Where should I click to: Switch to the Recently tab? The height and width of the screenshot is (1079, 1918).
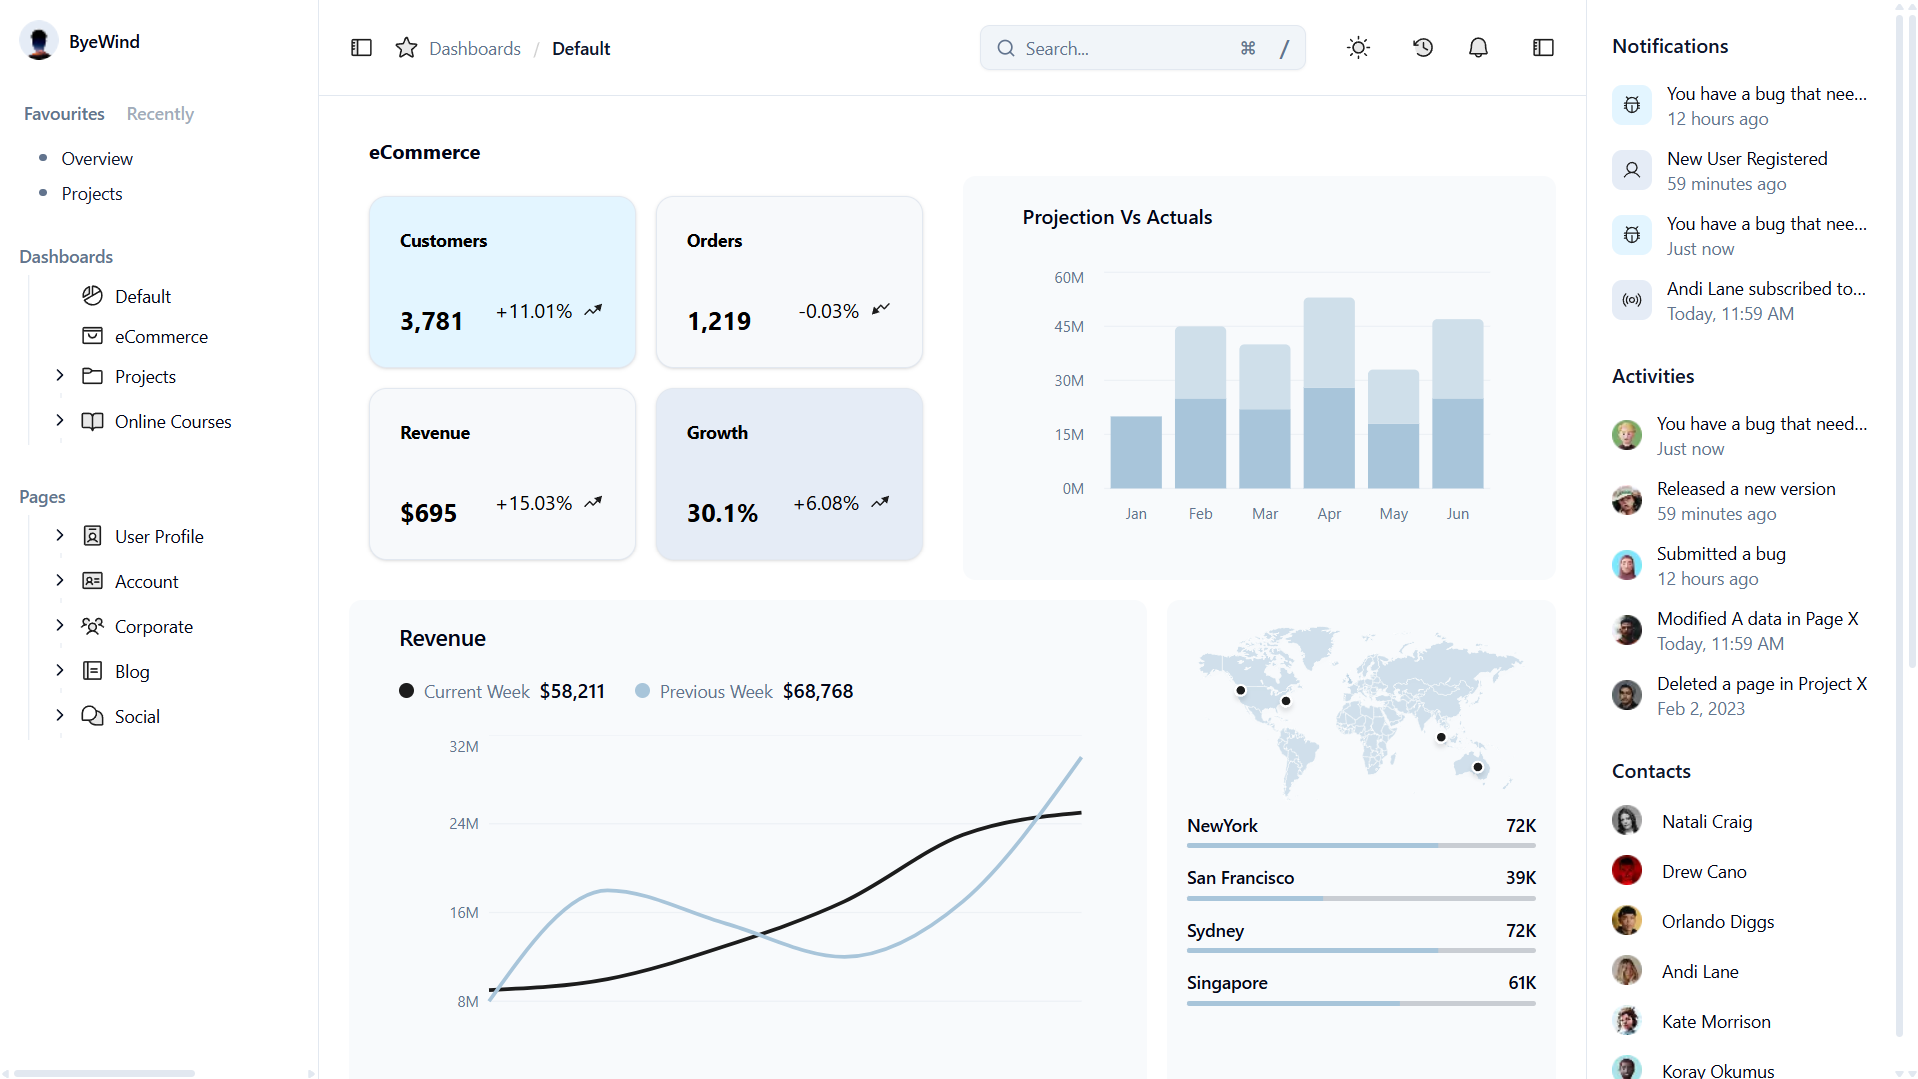(160, 114)
